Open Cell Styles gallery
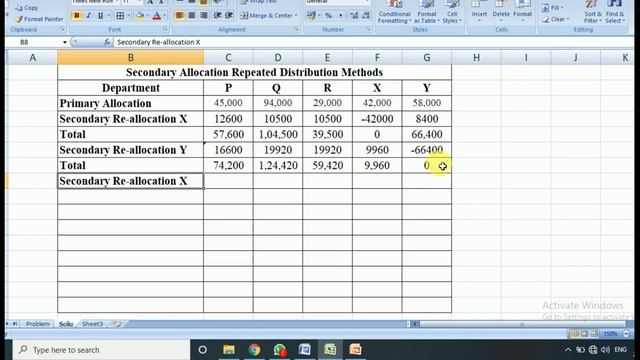 [452, 12]
